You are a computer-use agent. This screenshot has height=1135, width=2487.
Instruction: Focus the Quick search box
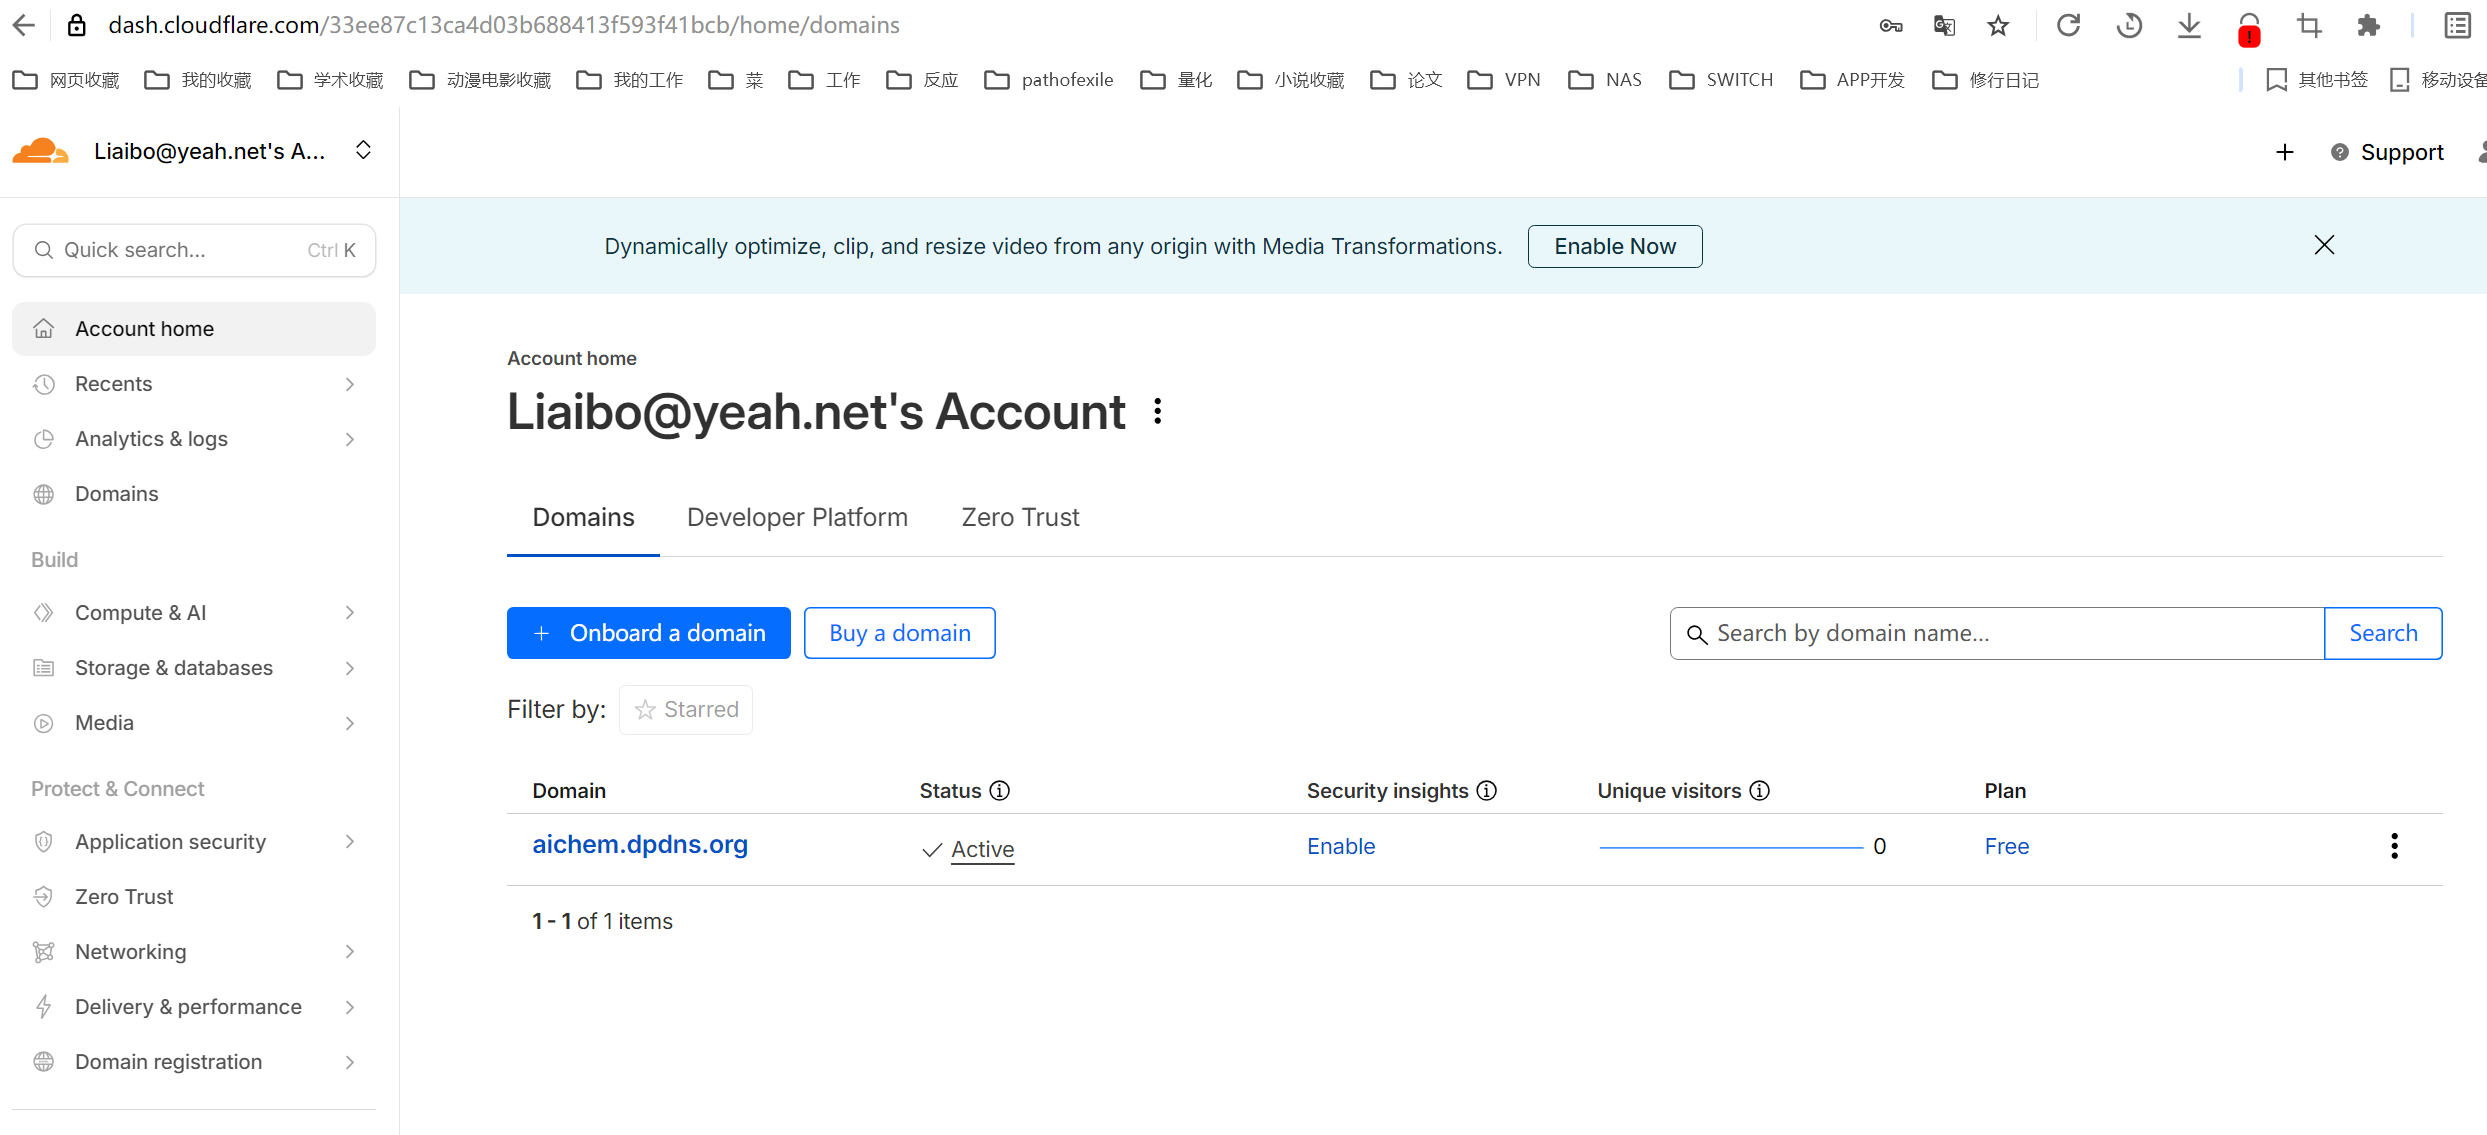(x=194, y=250)
